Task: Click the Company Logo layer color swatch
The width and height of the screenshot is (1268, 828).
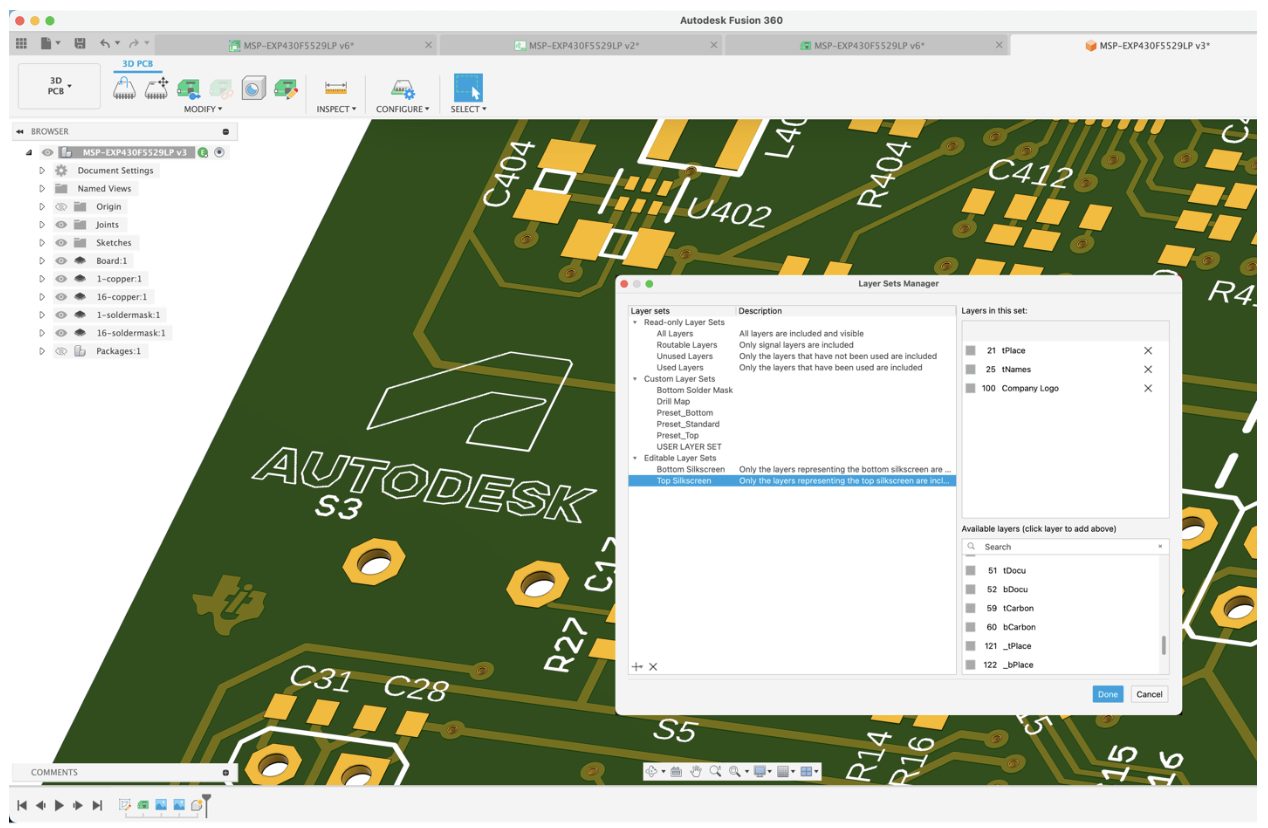Action: tap(970, 388)
